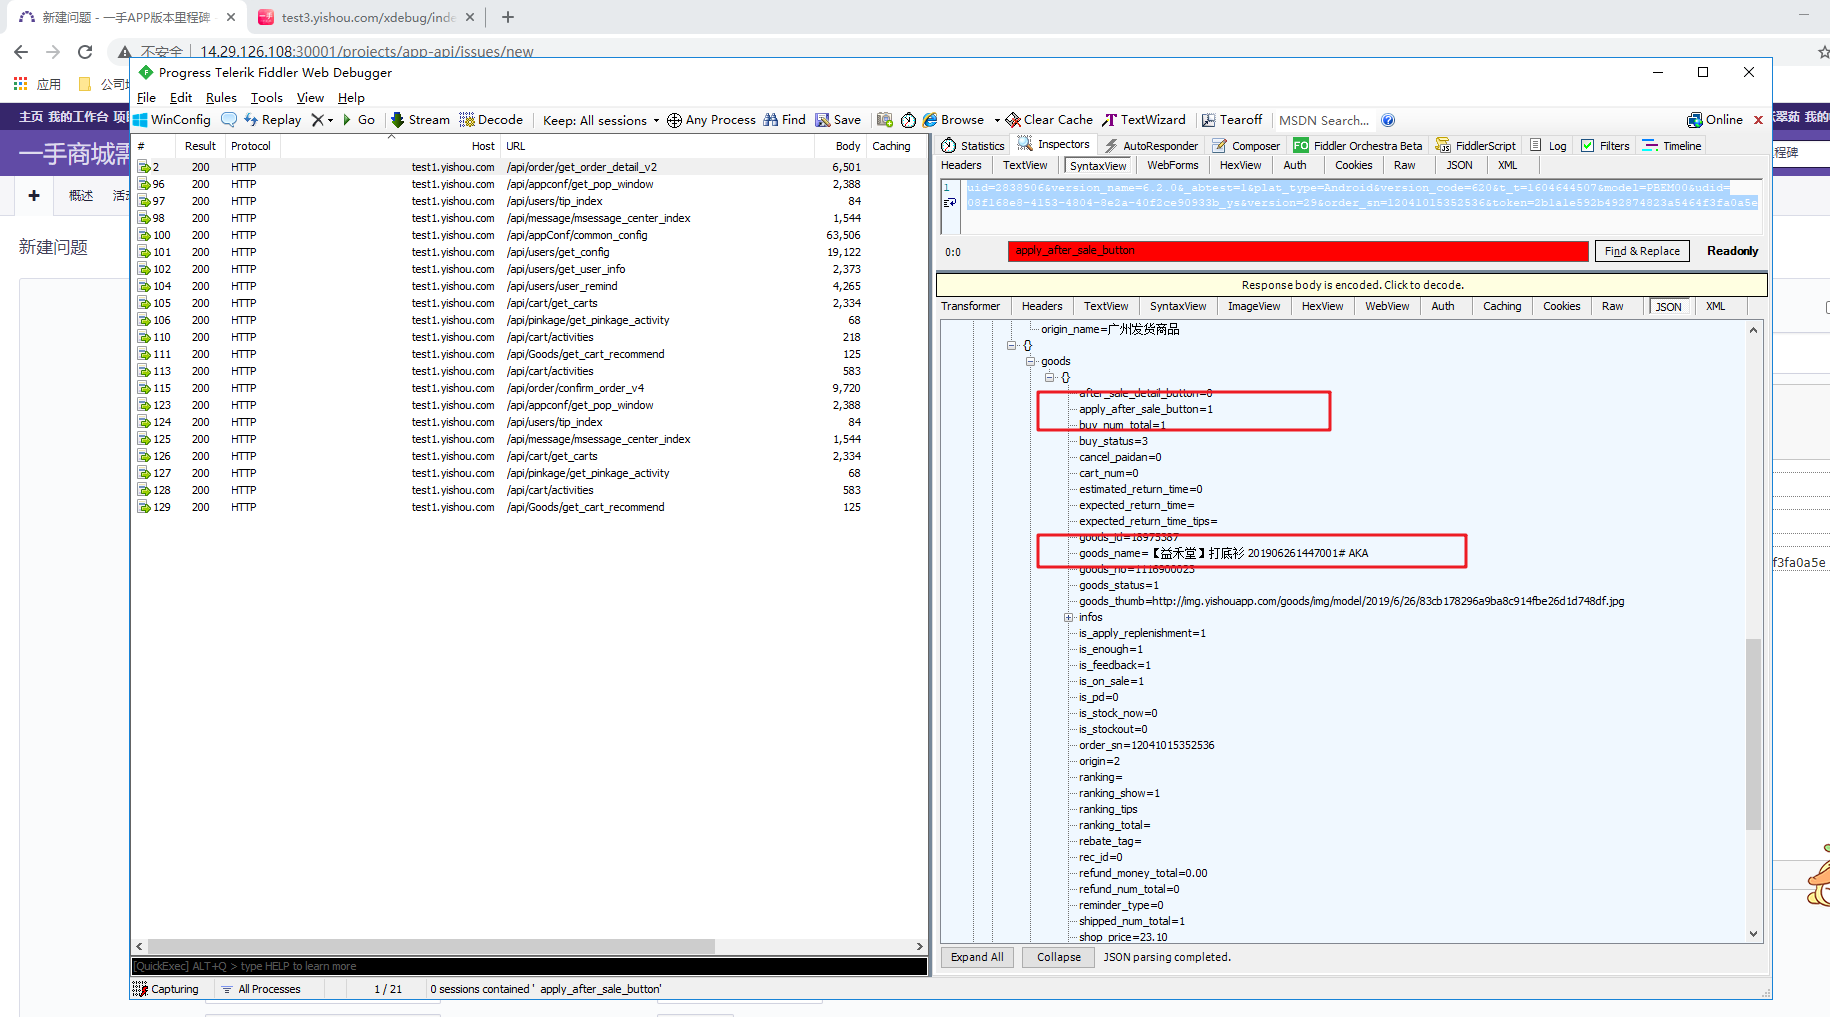Click the Collapse button
The image size is (1830, 1017).
pyautogui.click(x=1058, y=957)
